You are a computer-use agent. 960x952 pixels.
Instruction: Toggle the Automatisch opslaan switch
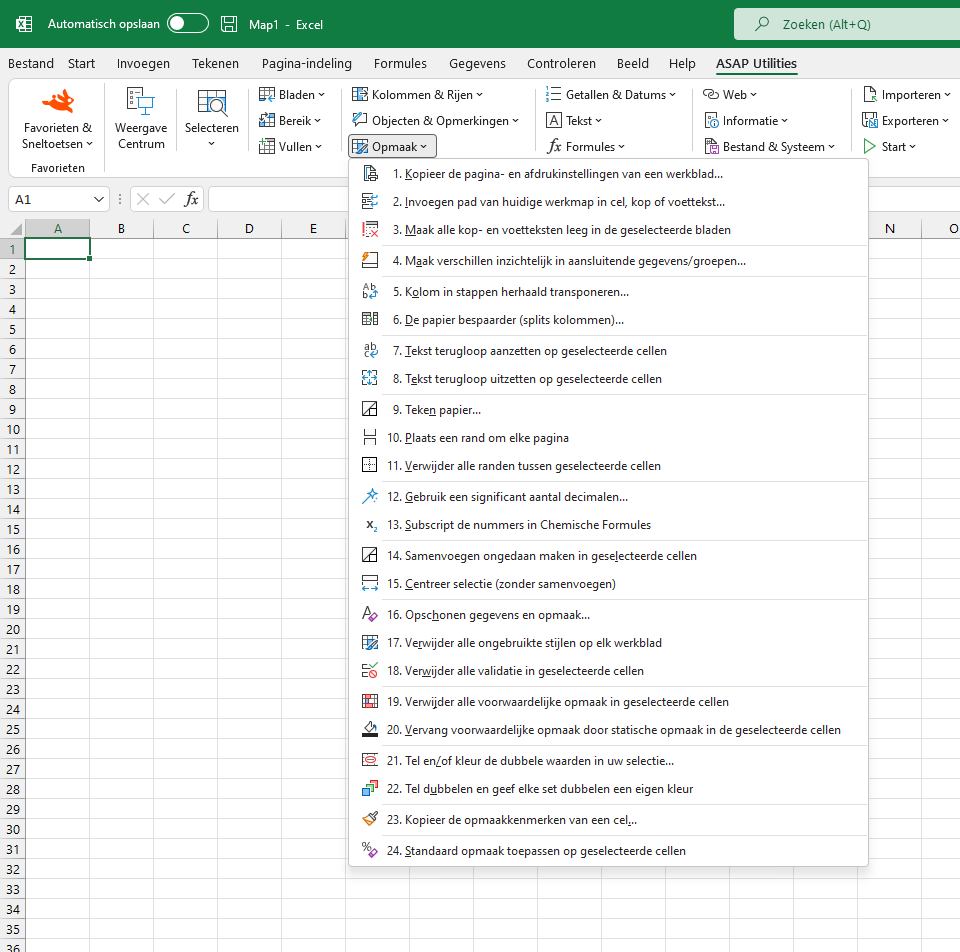point(188,24)
